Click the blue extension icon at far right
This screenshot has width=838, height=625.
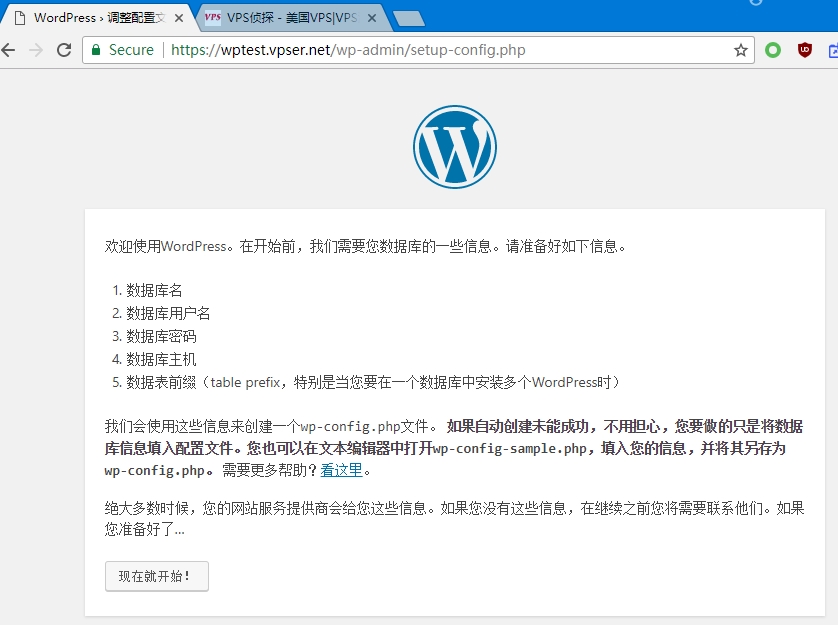(x=832, y=50)
